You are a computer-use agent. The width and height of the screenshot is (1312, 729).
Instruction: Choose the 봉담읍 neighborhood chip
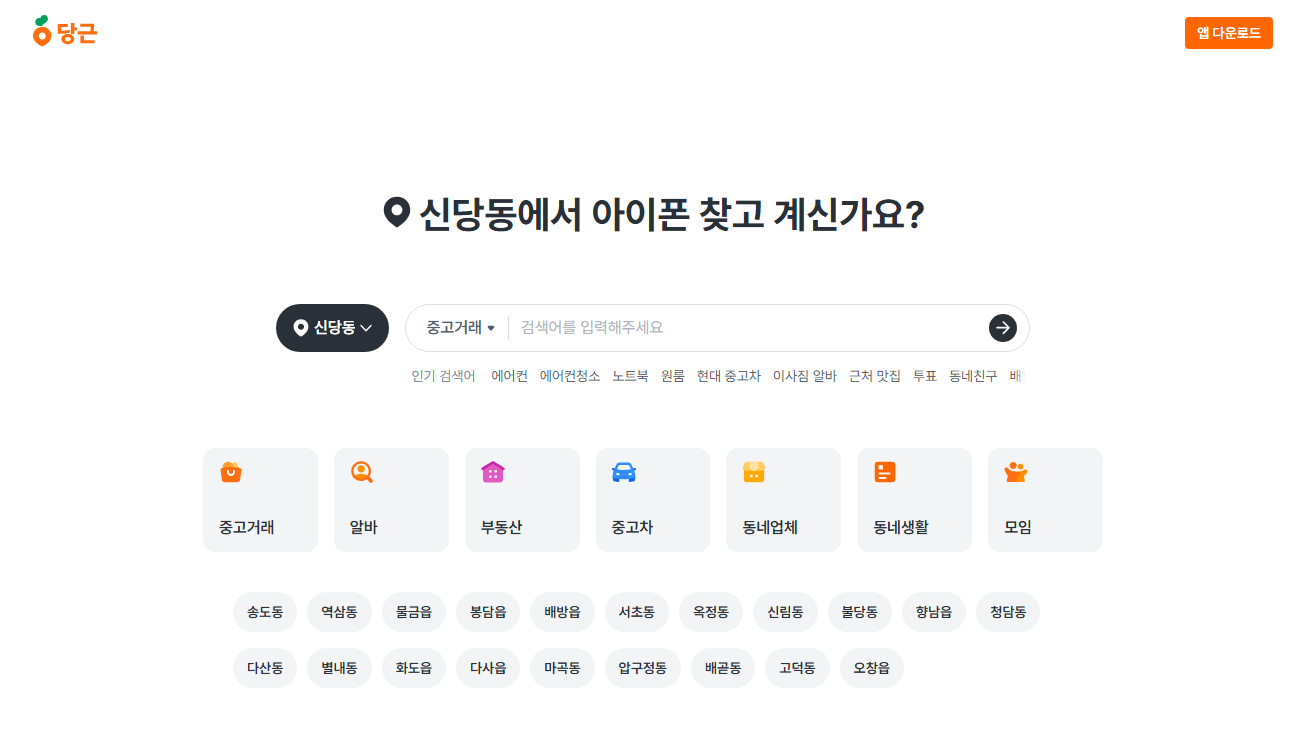(x=488, y=612)
